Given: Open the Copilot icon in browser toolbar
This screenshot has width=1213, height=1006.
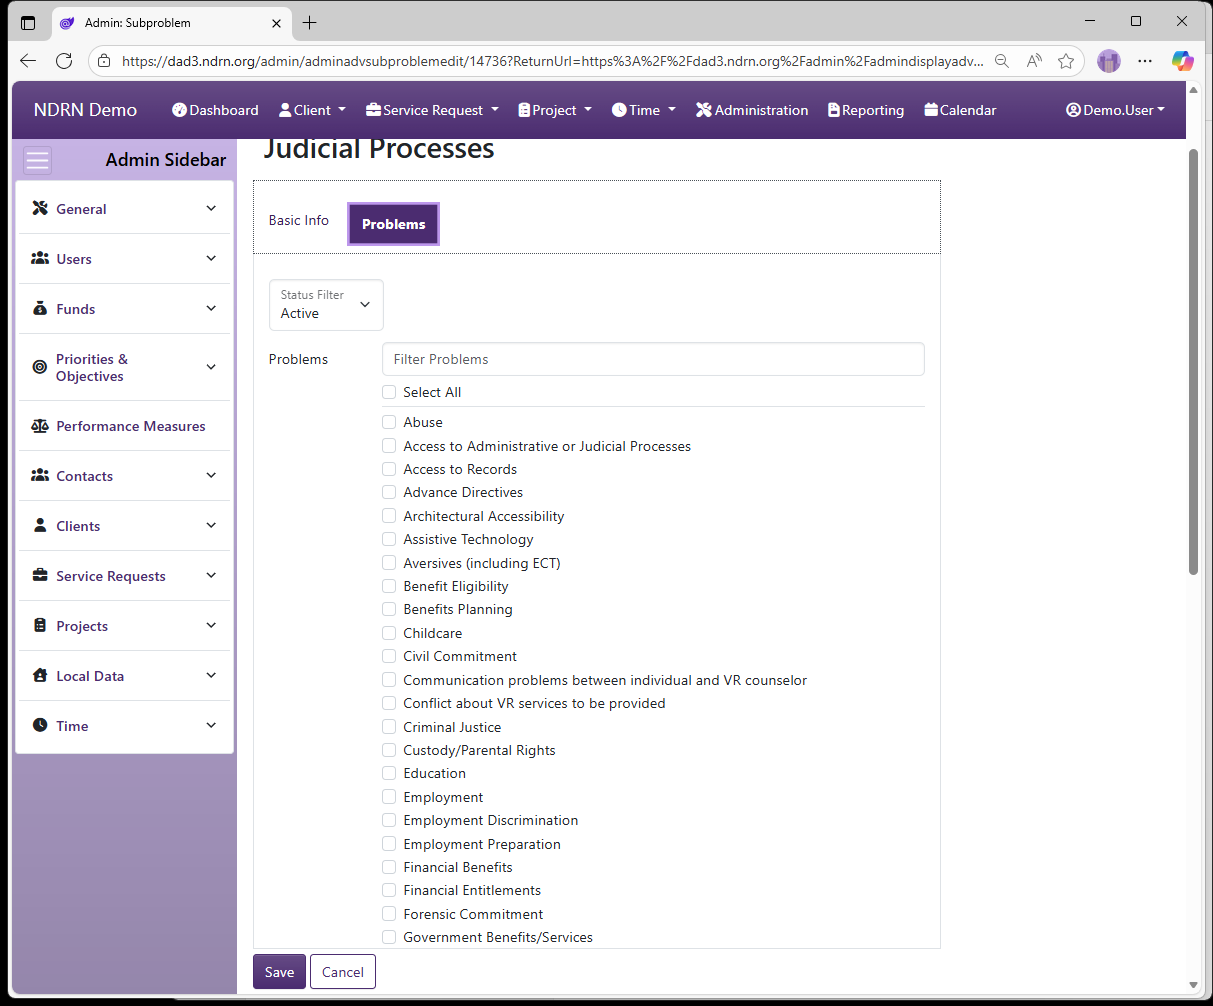Looking at the screenshot, I should (1183, 61).
